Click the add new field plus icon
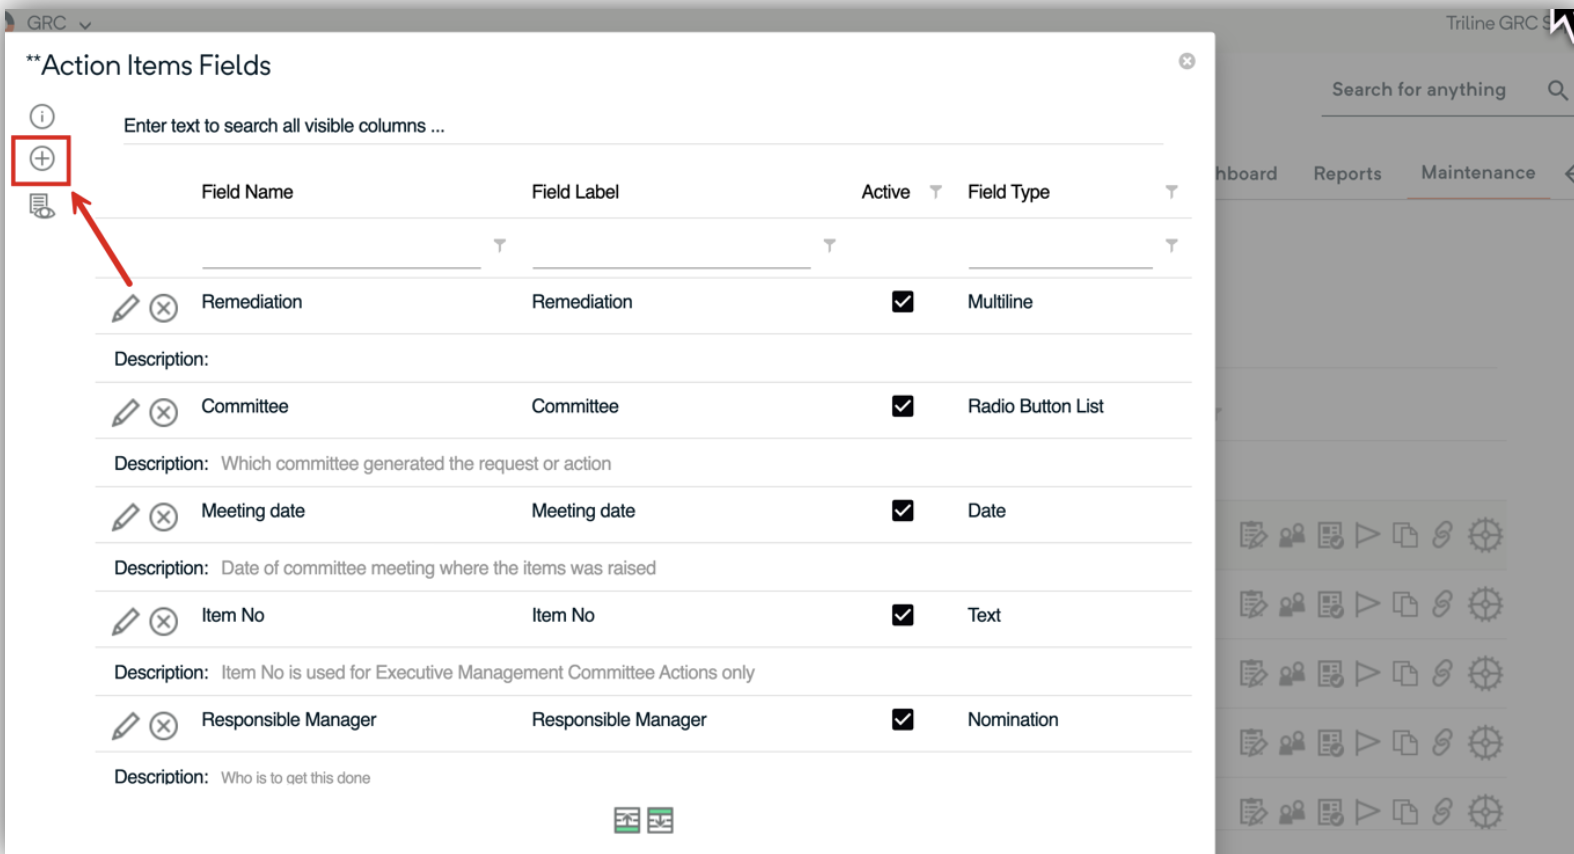 coord(42,159)
